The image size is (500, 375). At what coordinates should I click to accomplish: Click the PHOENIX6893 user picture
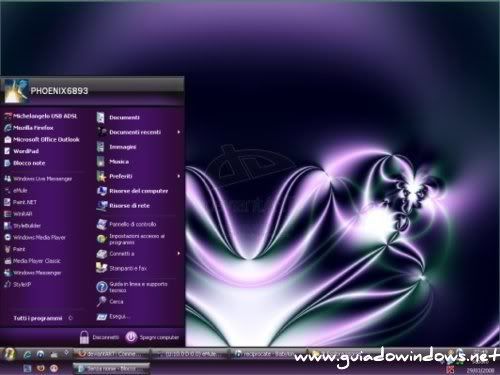[16, 90]
